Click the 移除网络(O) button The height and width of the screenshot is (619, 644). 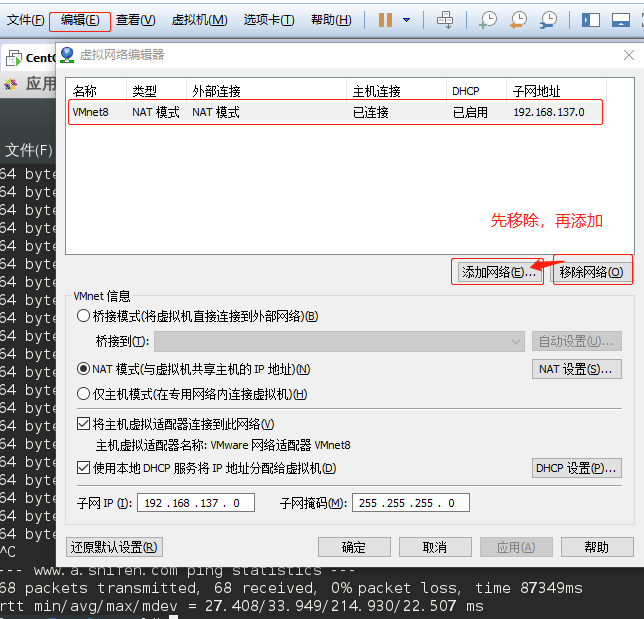(591, 272)
